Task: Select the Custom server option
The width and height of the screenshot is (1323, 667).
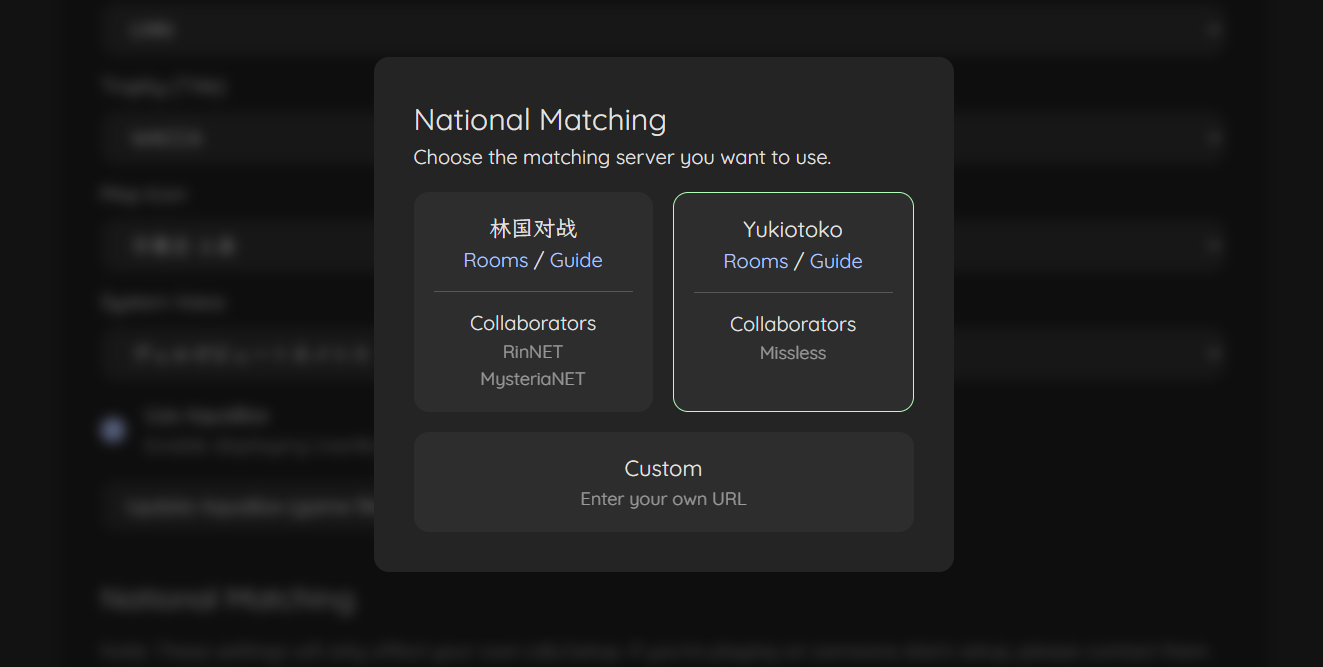Action: tap(663, 482)
